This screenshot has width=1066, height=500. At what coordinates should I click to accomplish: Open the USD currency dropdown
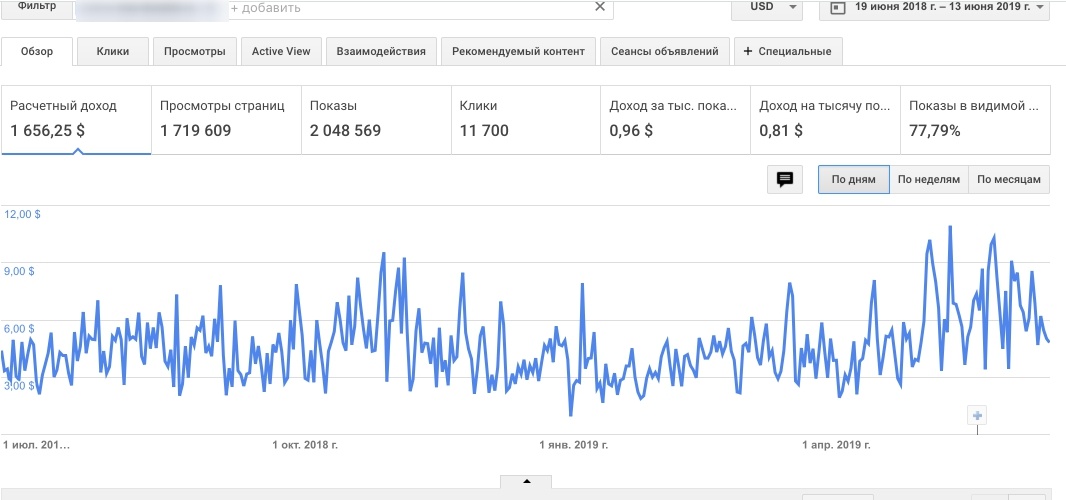[766, 8]
